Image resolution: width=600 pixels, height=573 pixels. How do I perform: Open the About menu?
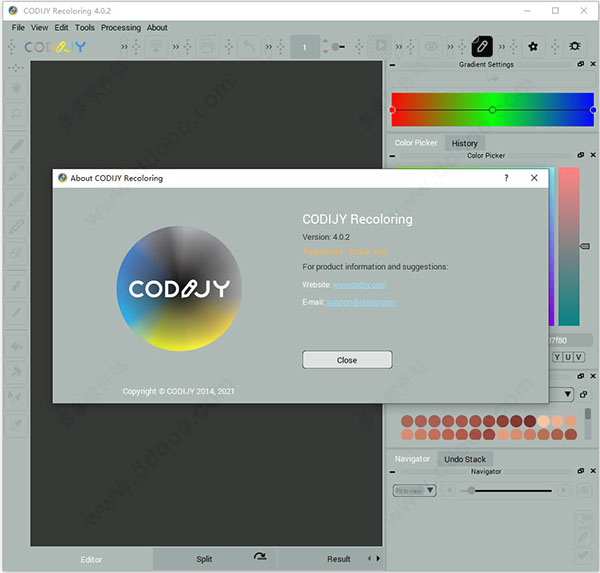pyautogui.click(x=157, y=28)
